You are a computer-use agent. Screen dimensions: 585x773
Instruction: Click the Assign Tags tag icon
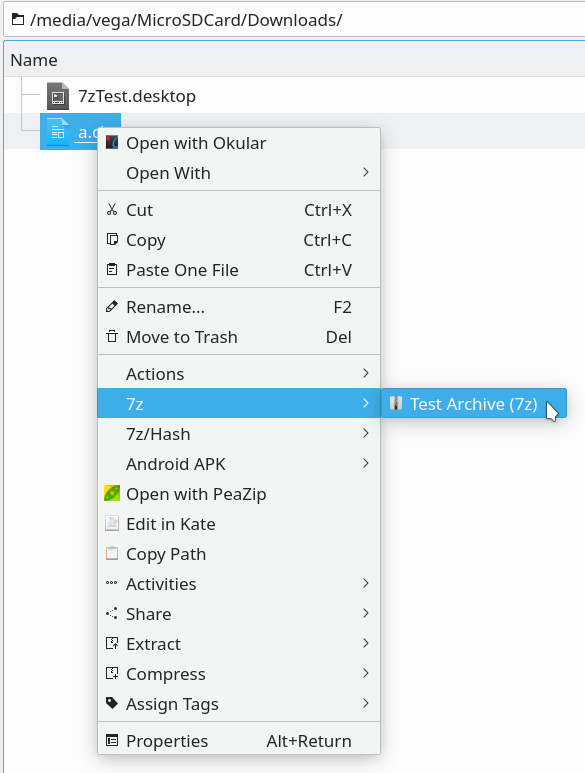pos(112,703)
